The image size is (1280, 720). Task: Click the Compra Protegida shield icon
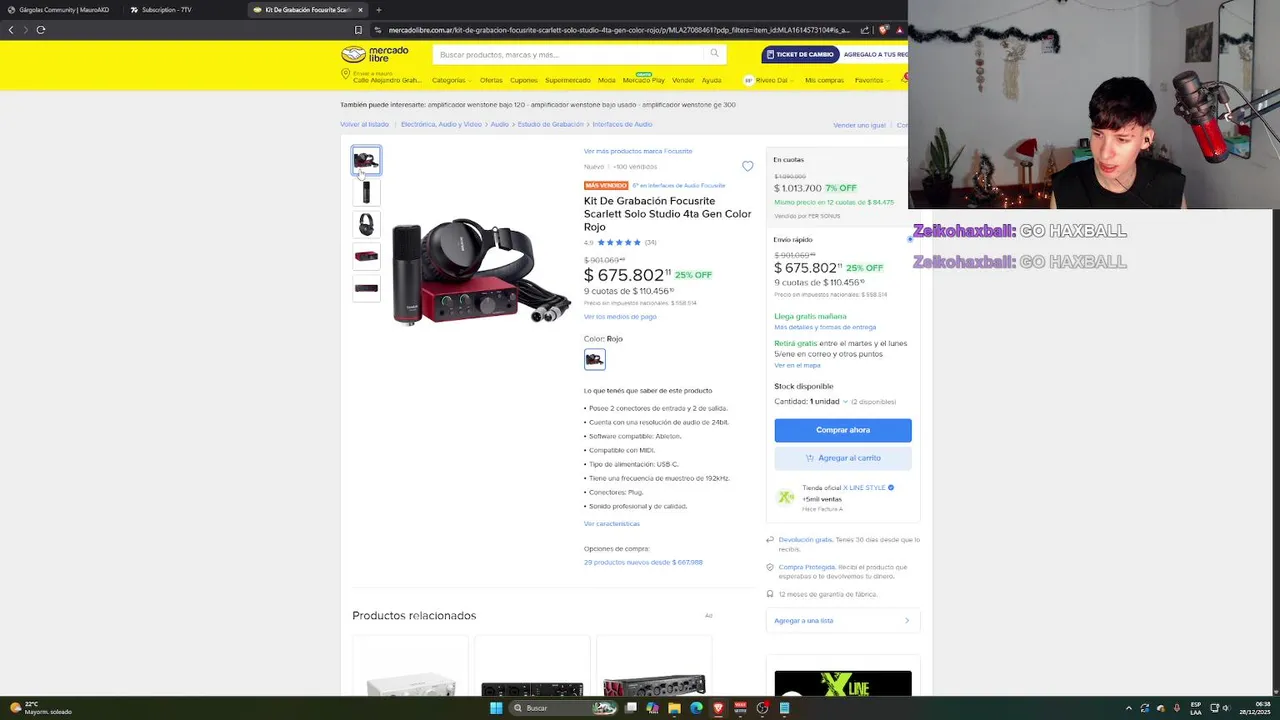tap(770, 567)
